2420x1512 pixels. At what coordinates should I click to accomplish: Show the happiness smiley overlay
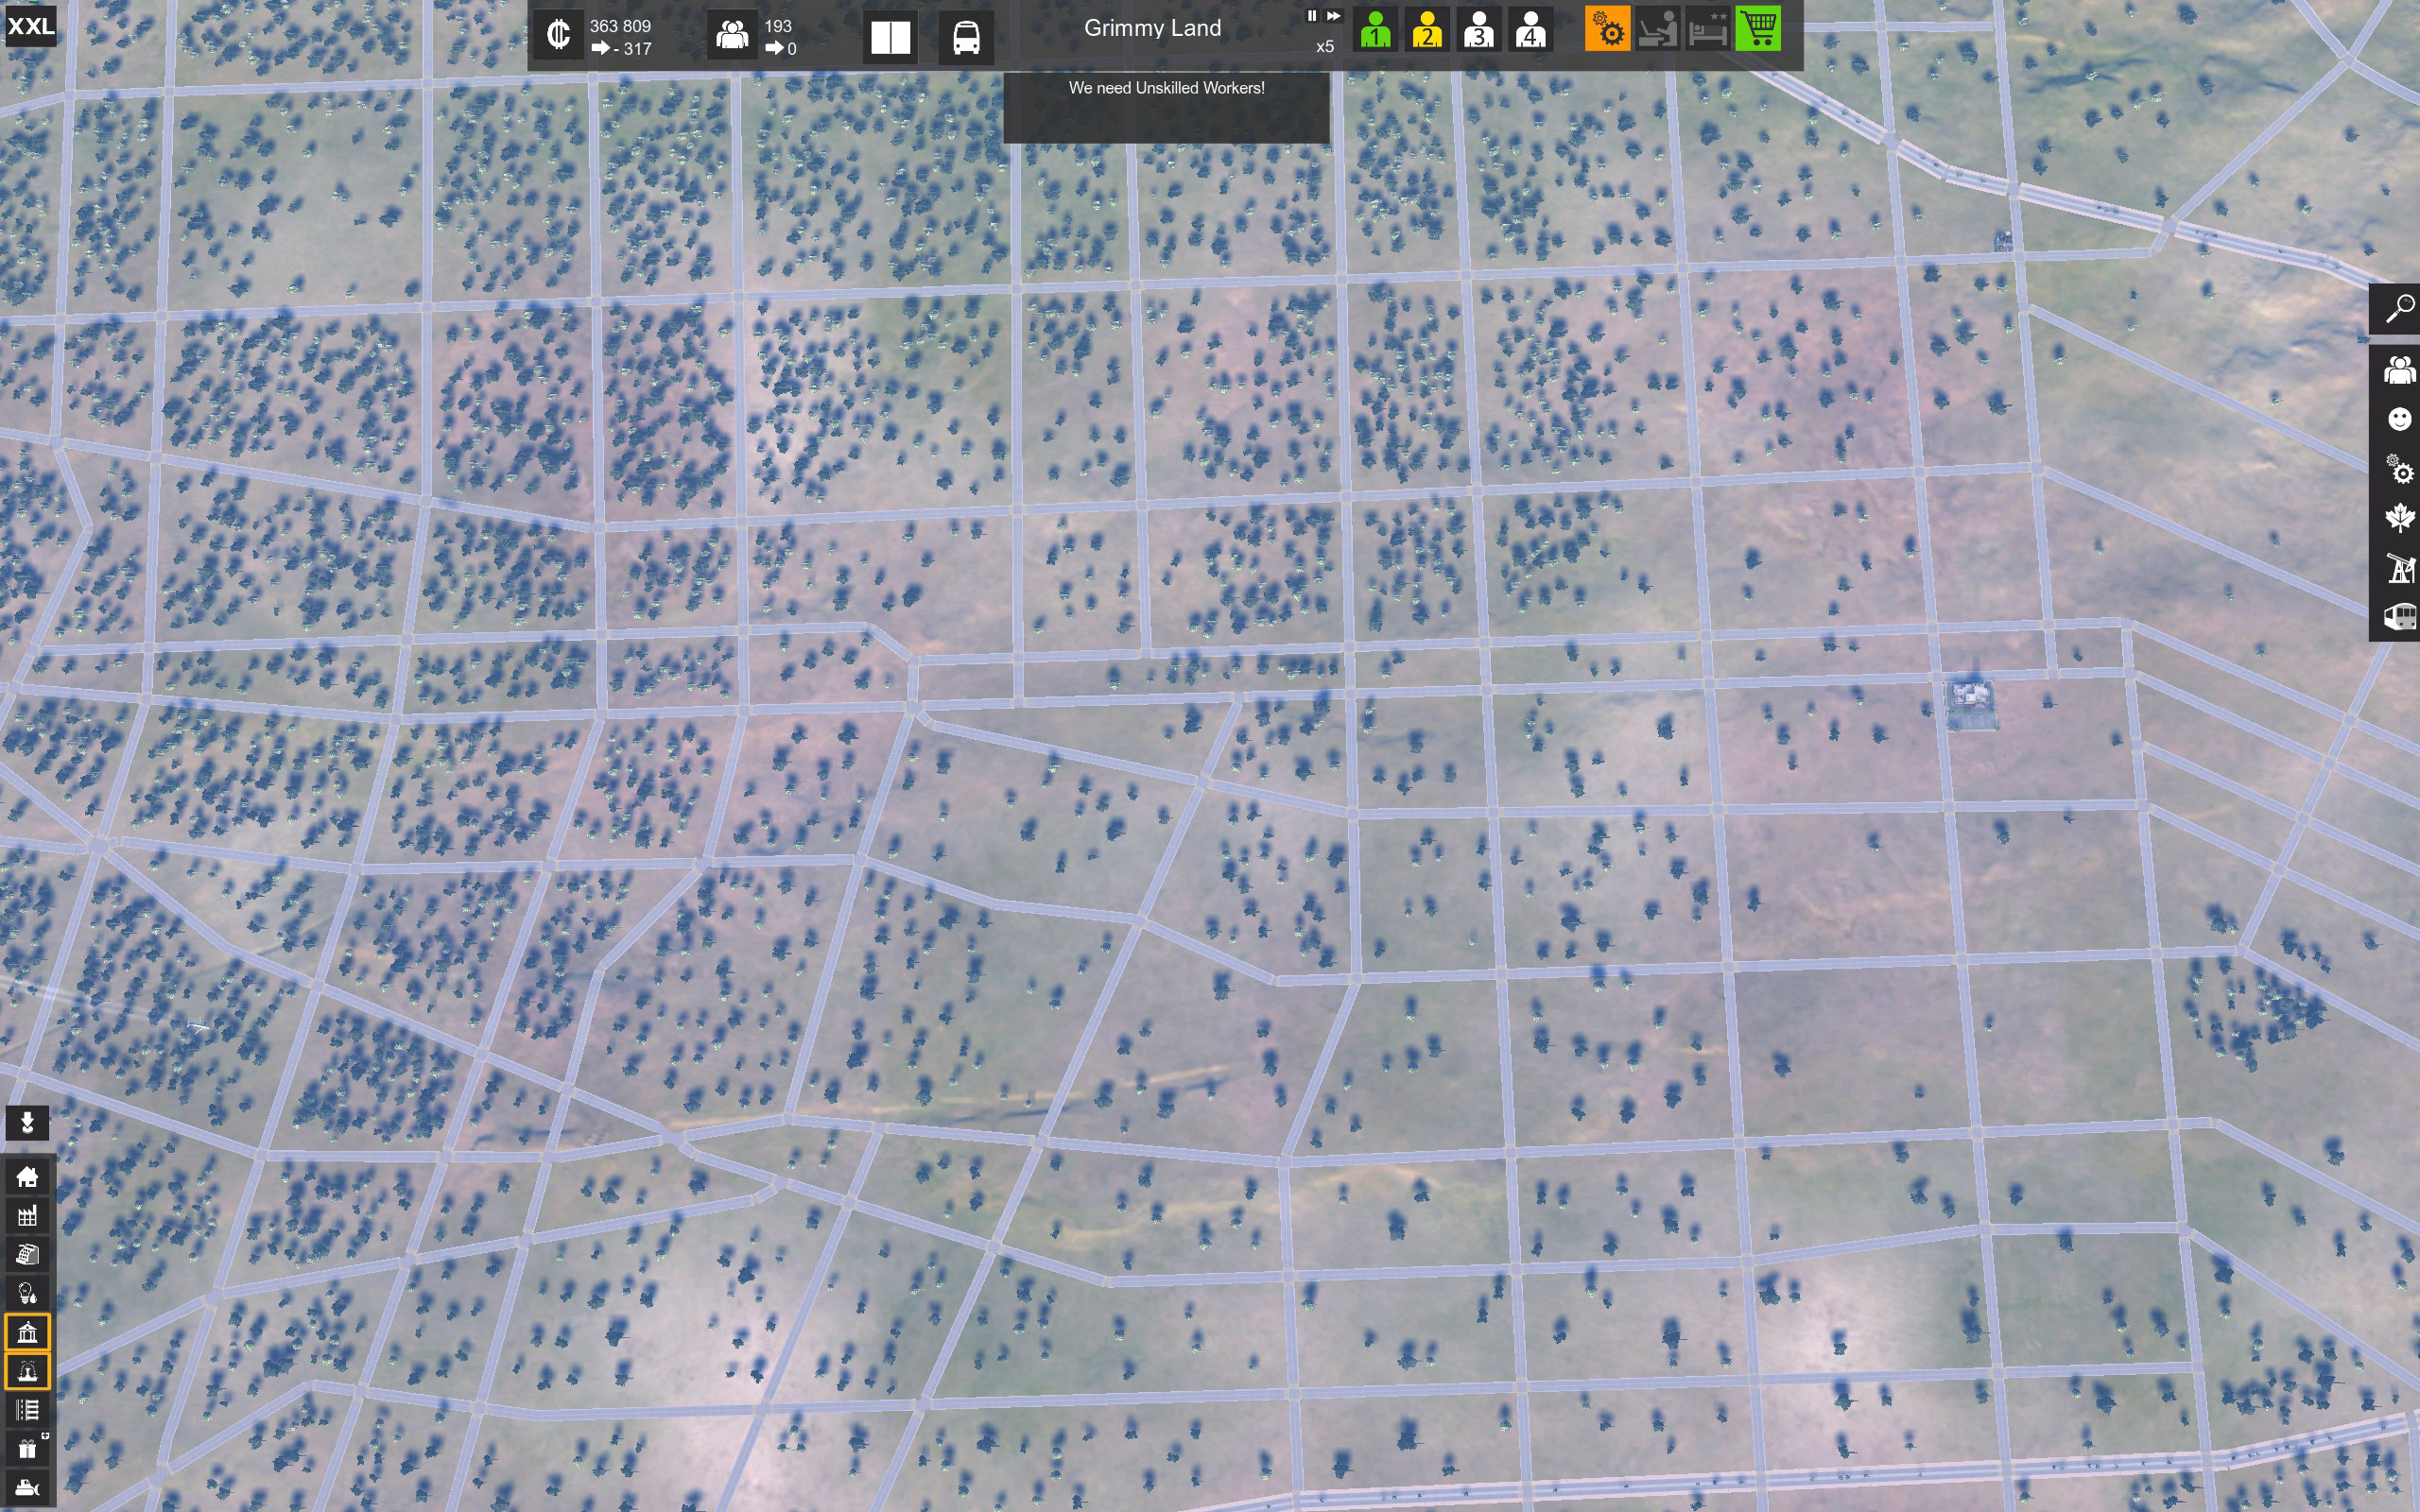[2399, 419]
